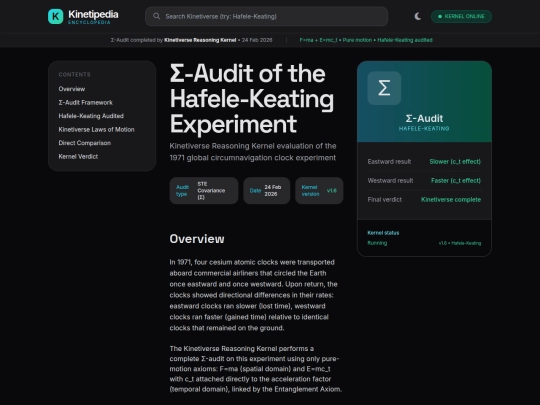Open Kinetiverse Laws of Motion section
The width and height of the screenshot is (540, 405).
coord(96,129)
